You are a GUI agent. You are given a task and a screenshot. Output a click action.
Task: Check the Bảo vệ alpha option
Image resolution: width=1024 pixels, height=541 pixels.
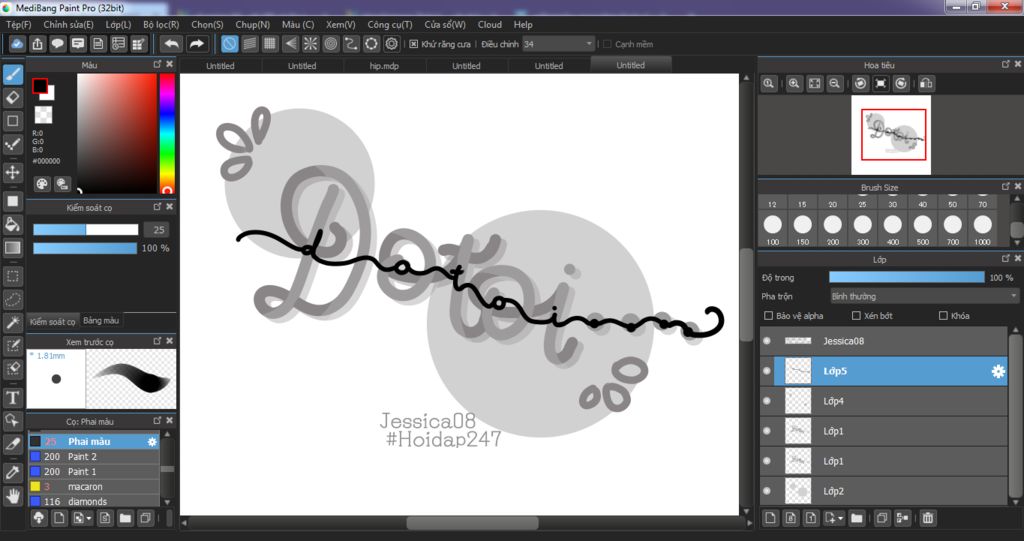point(769,316)
